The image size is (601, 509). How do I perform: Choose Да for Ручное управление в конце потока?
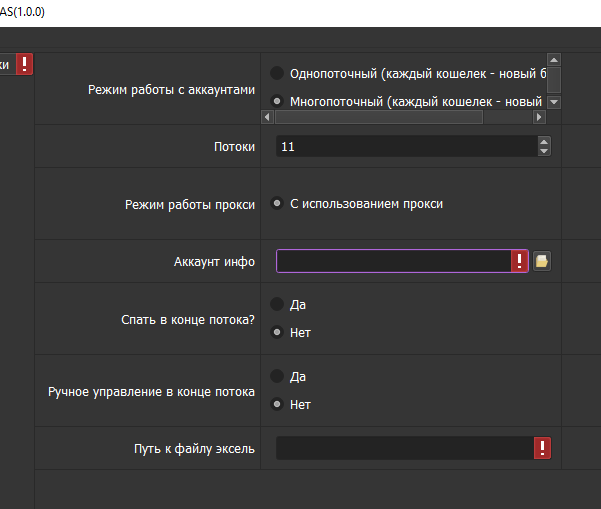[x=277, y=376]
